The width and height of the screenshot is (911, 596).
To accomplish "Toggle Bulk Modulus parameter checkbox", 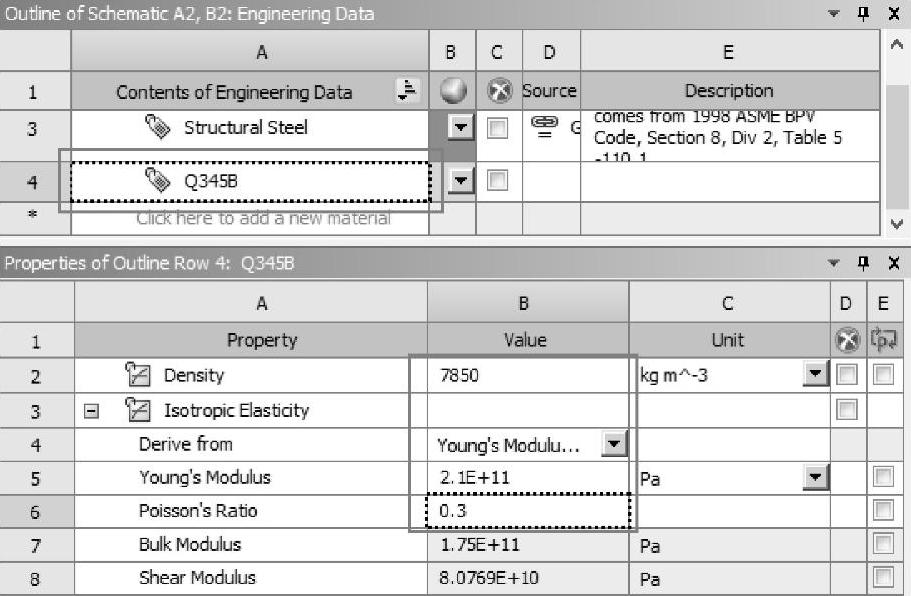I will 883,544.
